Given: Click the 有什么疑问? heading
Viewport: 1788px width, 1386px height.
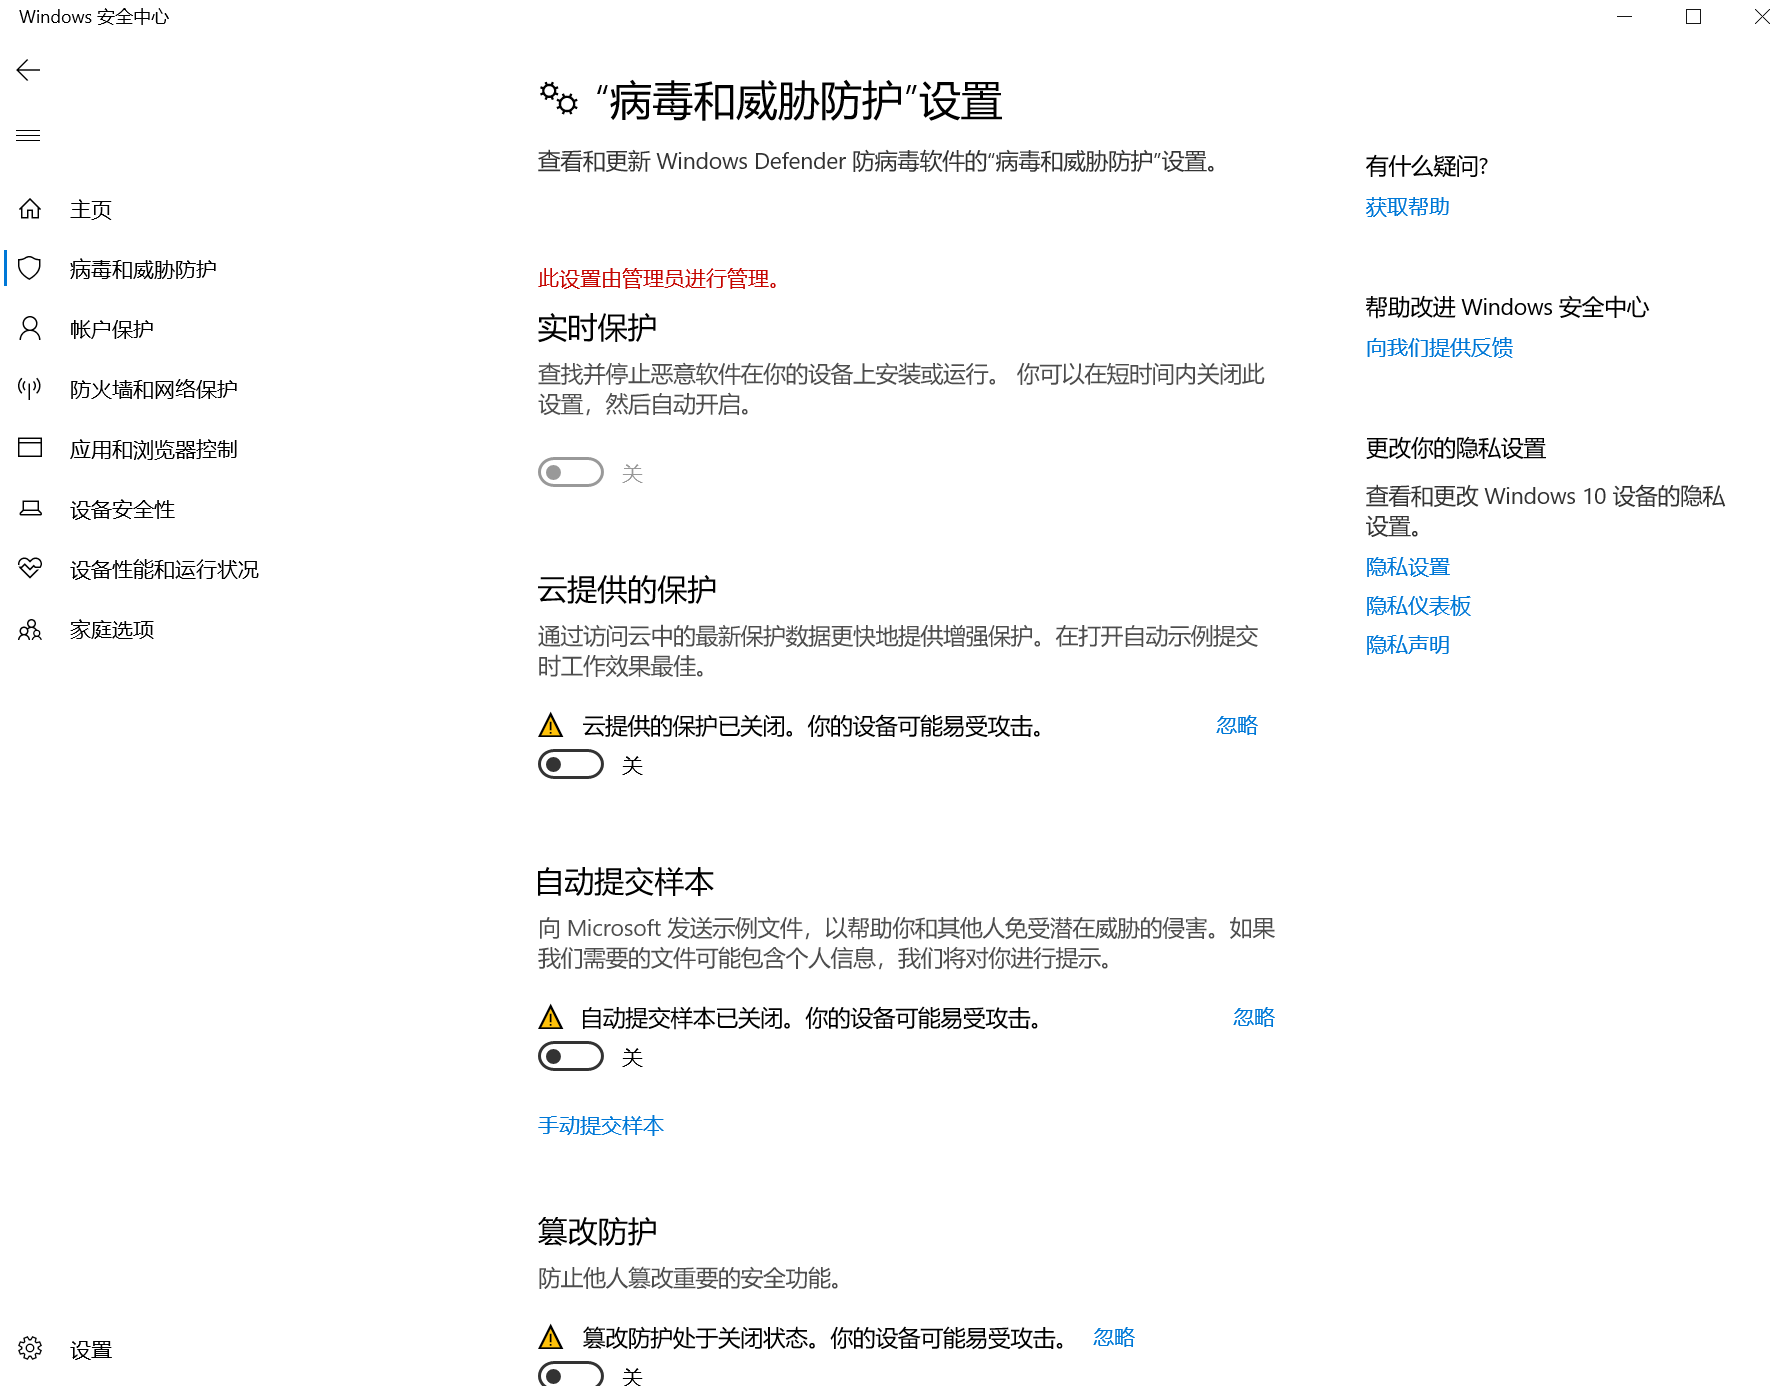Looking at the screenshot, I should click(1426, 166).
